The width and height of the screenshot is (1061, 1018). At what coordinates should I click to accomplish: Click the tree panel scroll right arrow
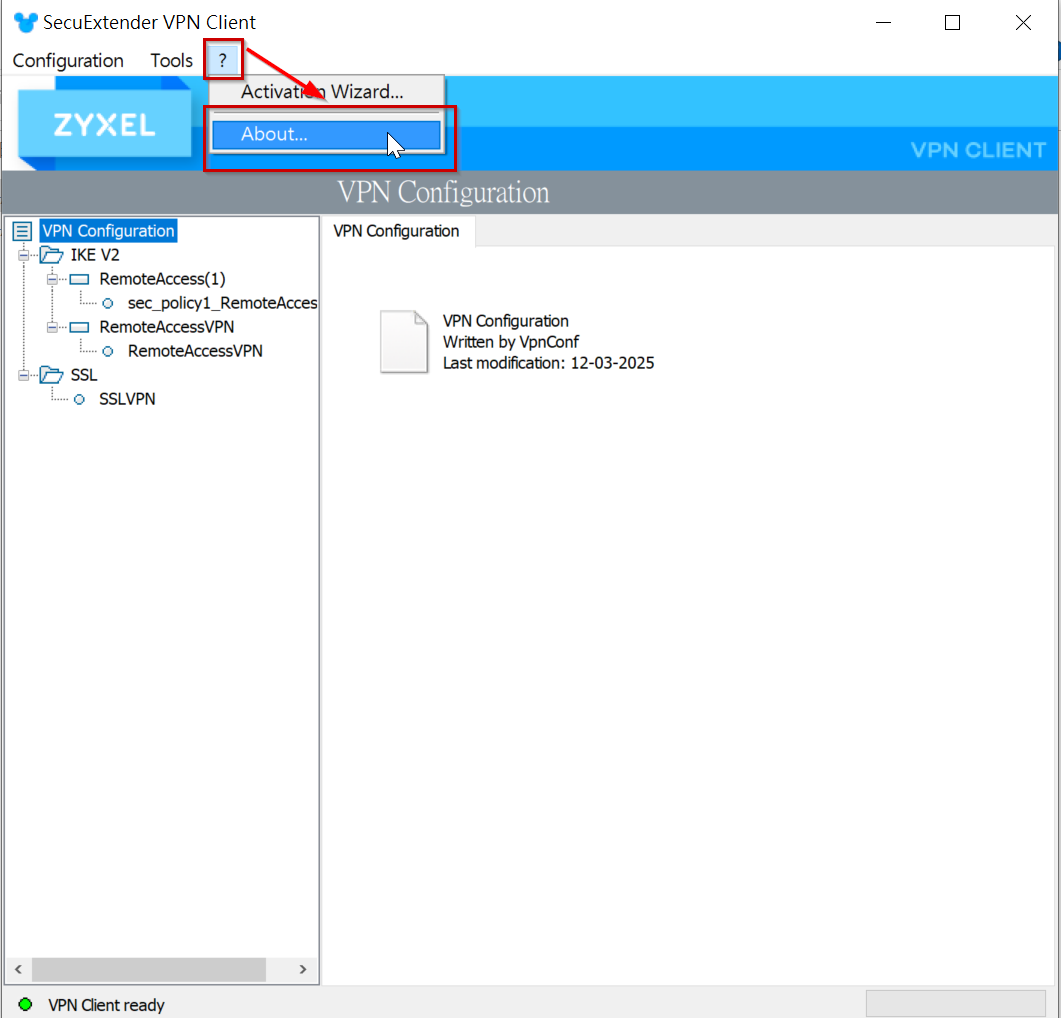pos(302,969)
